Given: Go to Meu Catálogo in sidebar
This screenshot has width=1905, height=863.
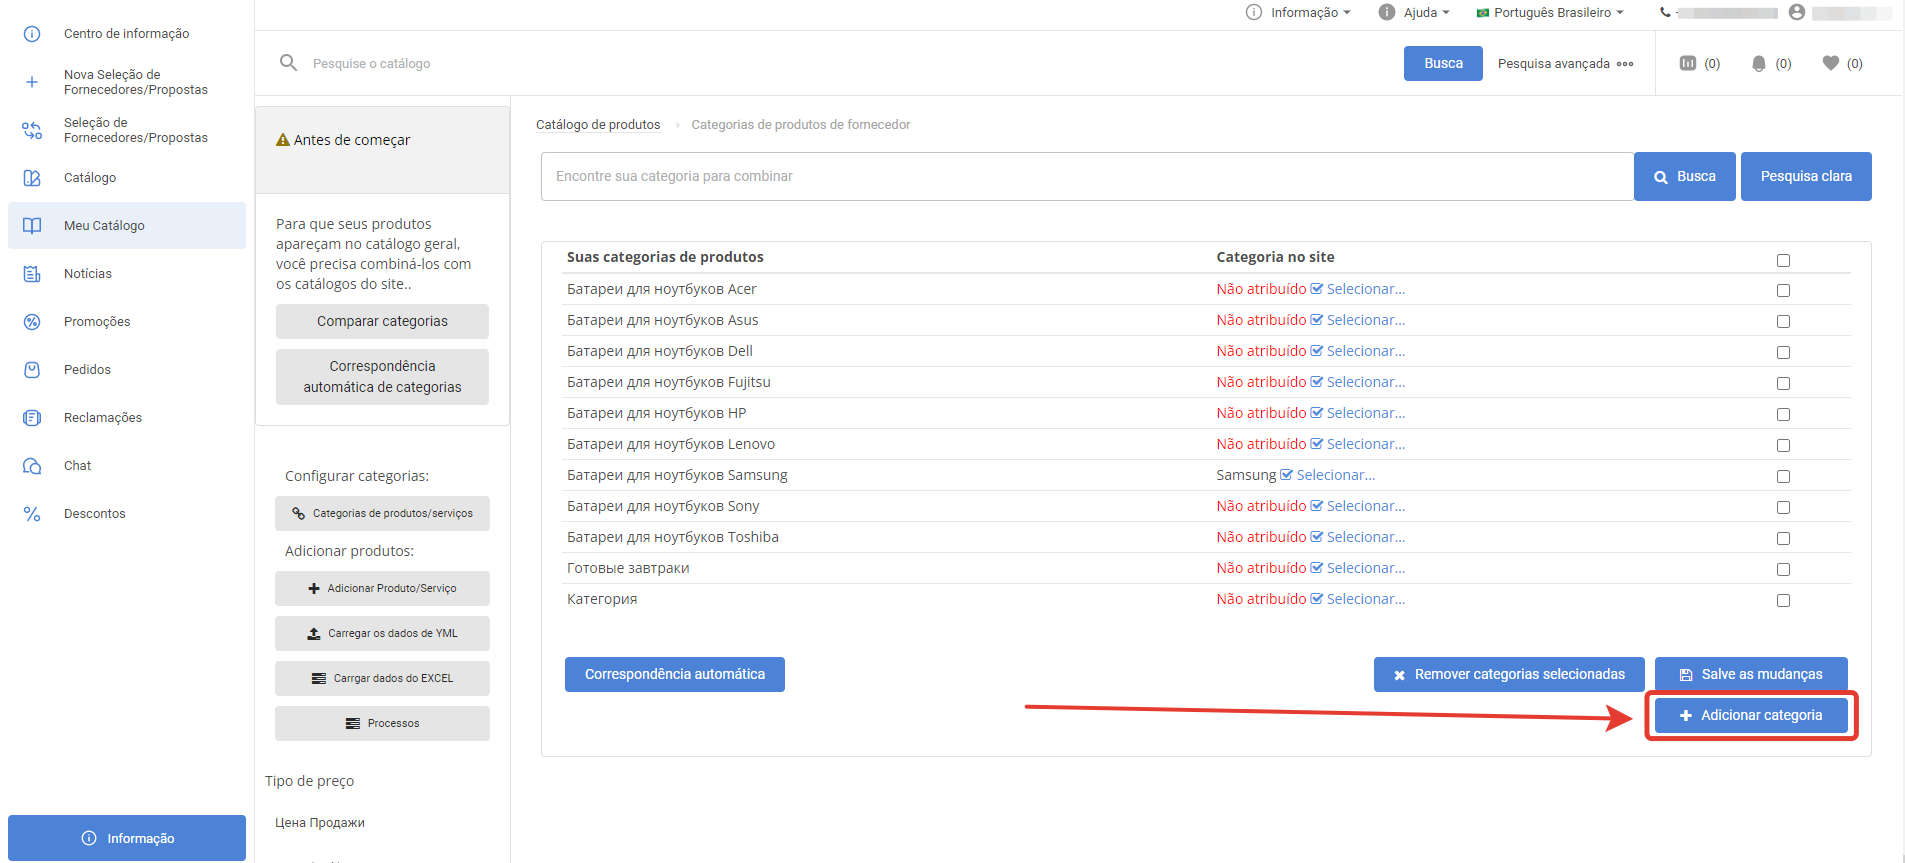Looking at the screenshot, I should (x=104, y=226).
